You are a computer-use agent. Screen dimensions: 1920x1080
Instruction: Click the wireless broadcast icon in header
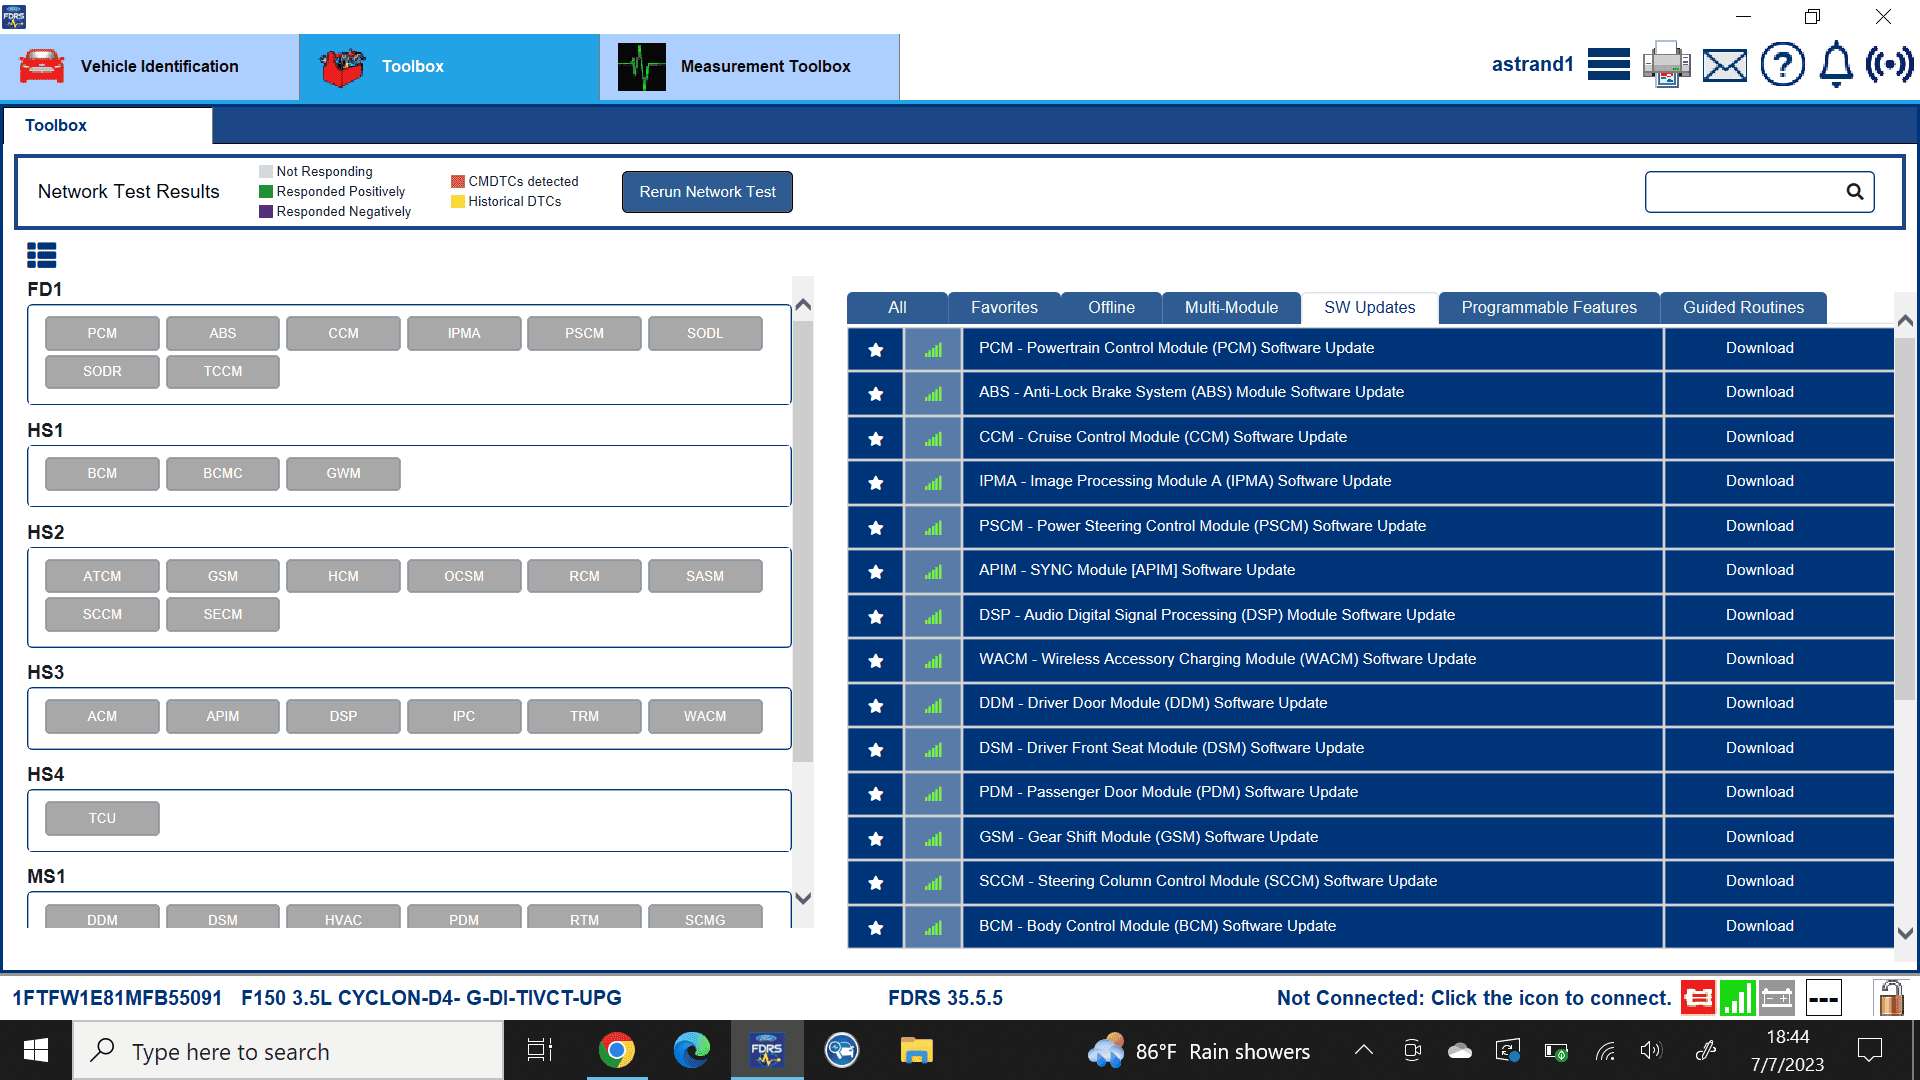coord(1889,65)
